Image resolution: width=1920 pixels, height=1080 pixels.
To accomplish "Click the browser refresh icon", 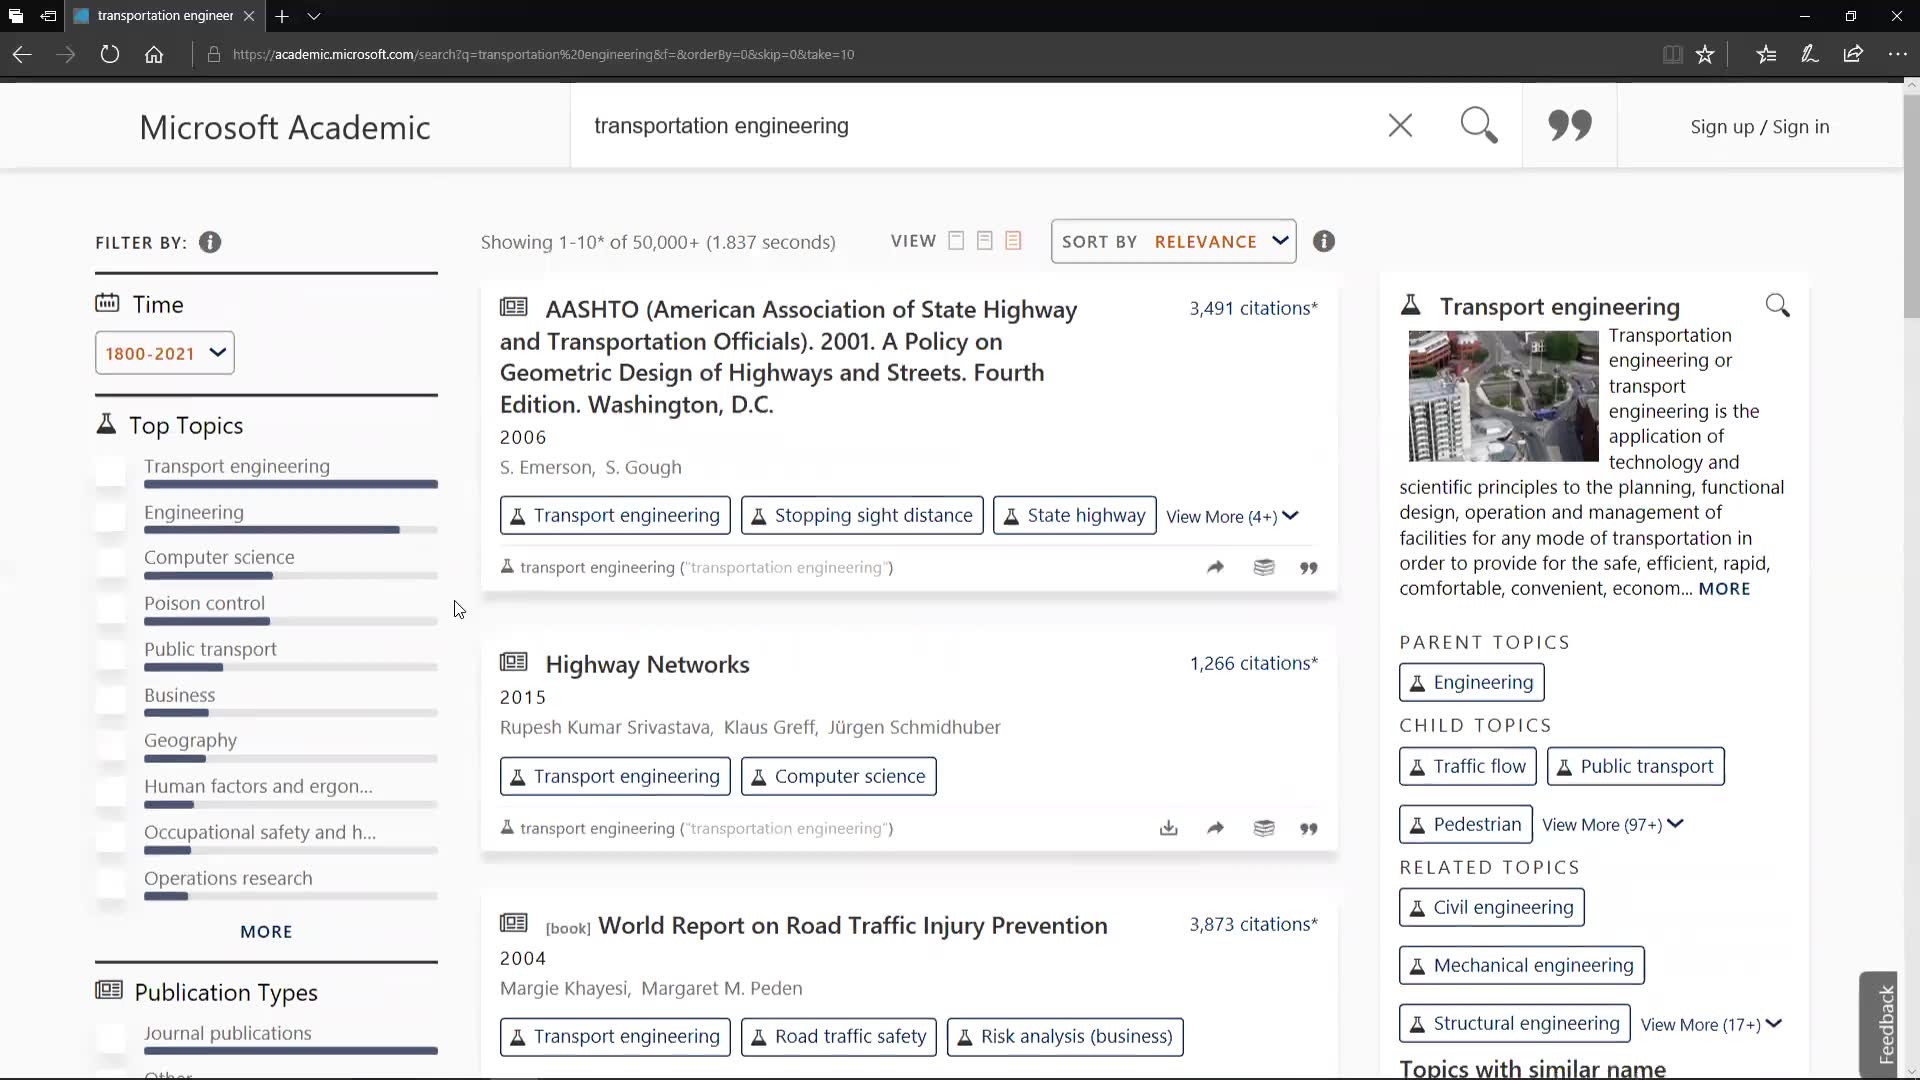I will [x=110, y=54].
